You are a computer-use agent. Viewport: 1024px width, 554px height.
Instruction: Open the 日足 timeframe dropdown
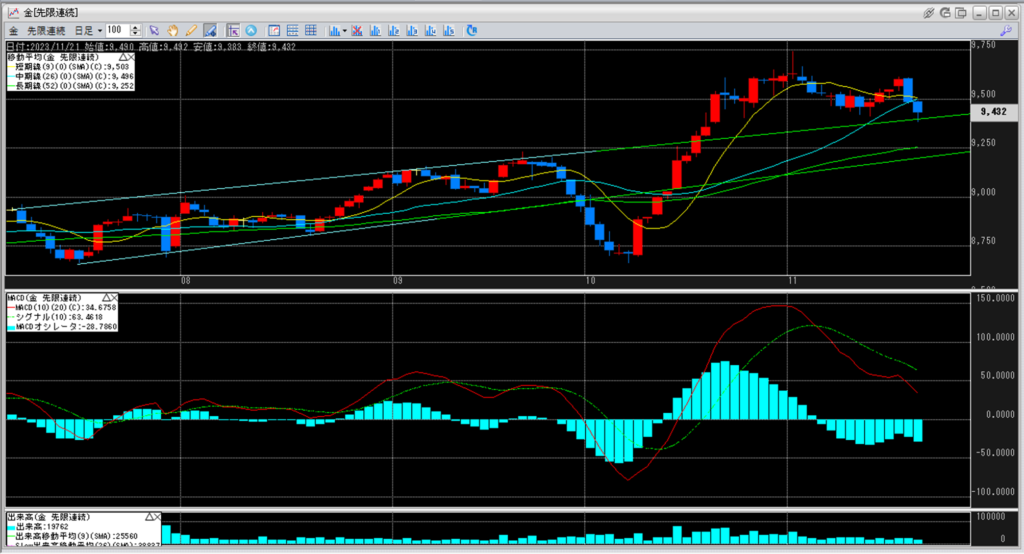89,31
